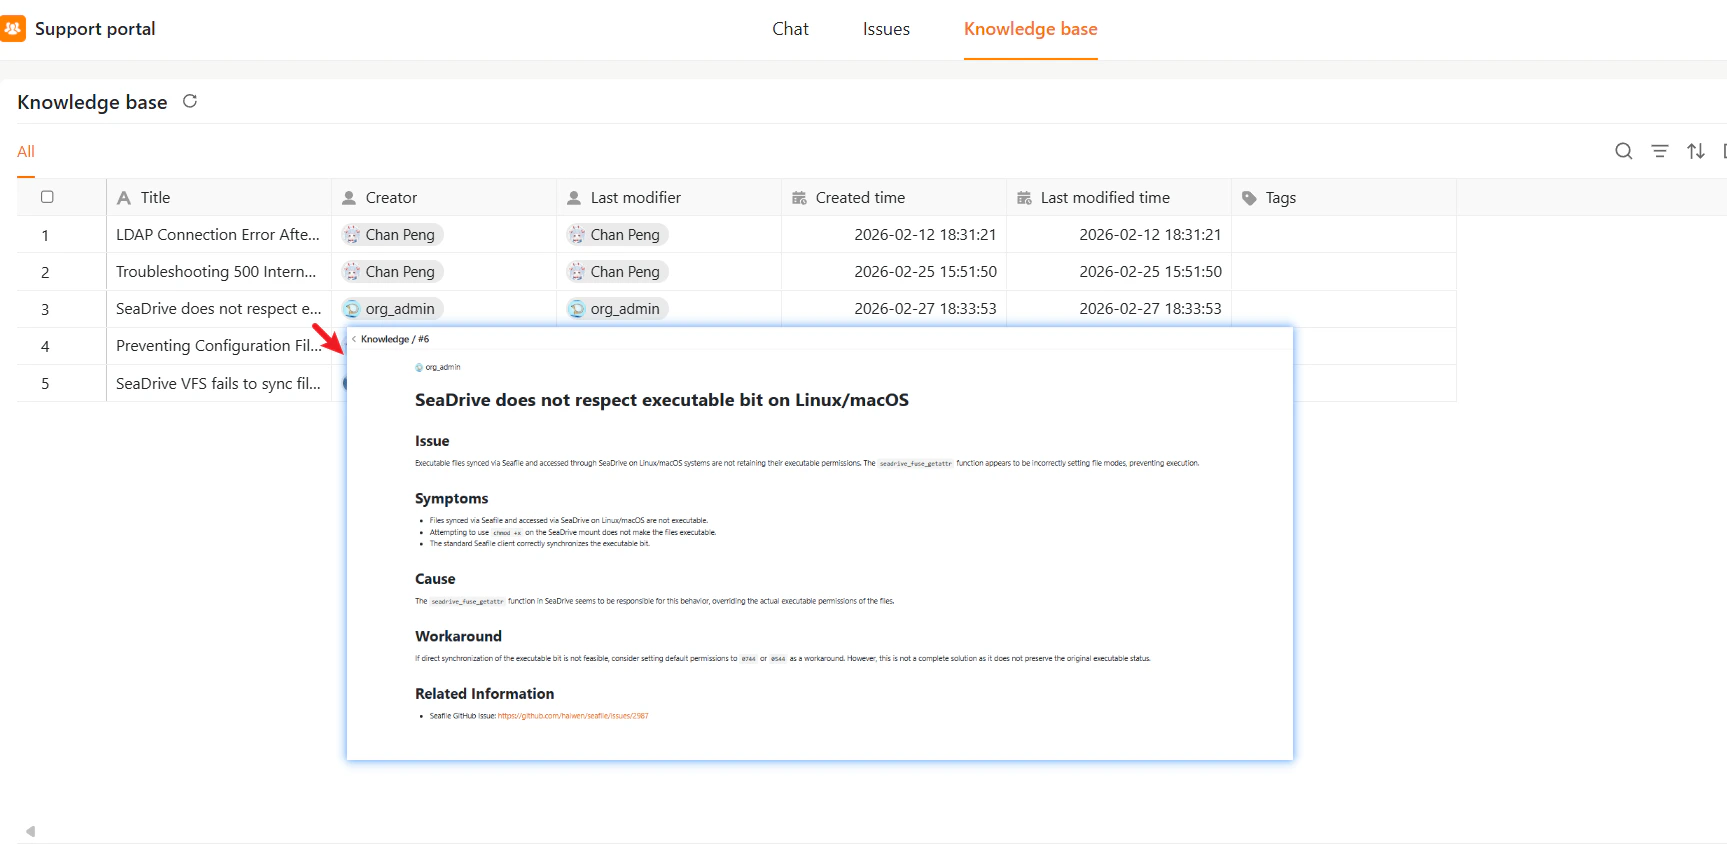Click row number 2 in the table
Screen dimensions: 1727x850
45,273
